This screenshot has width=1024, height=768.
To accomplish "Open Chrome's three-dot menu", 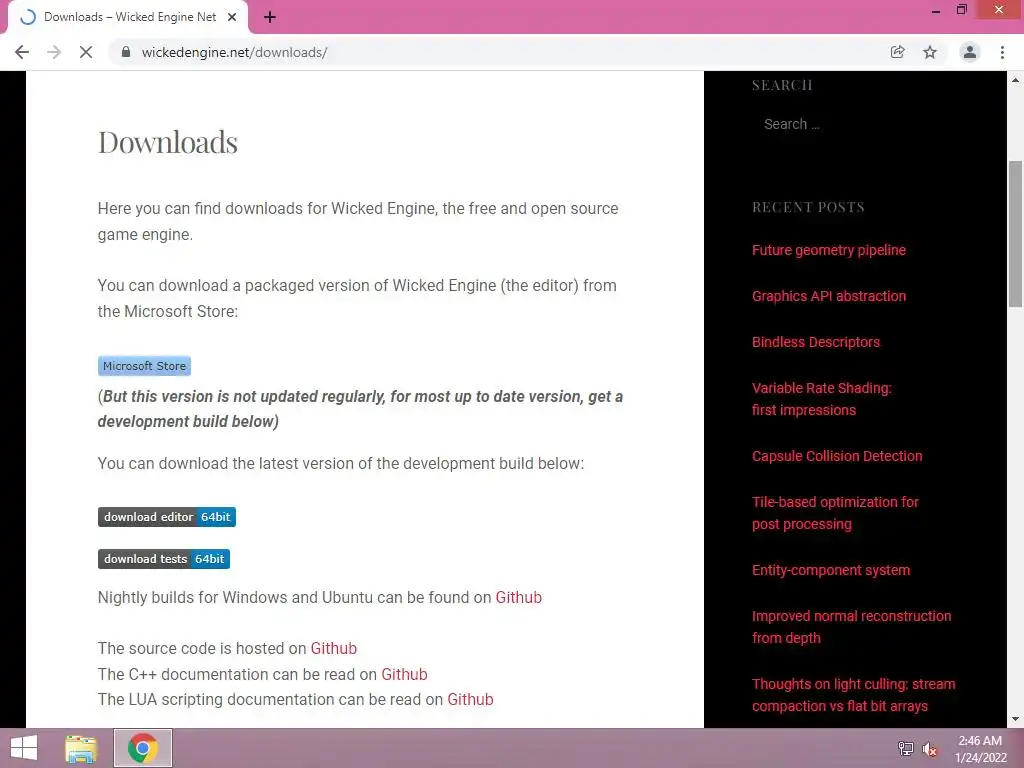I will (1002, 52).
